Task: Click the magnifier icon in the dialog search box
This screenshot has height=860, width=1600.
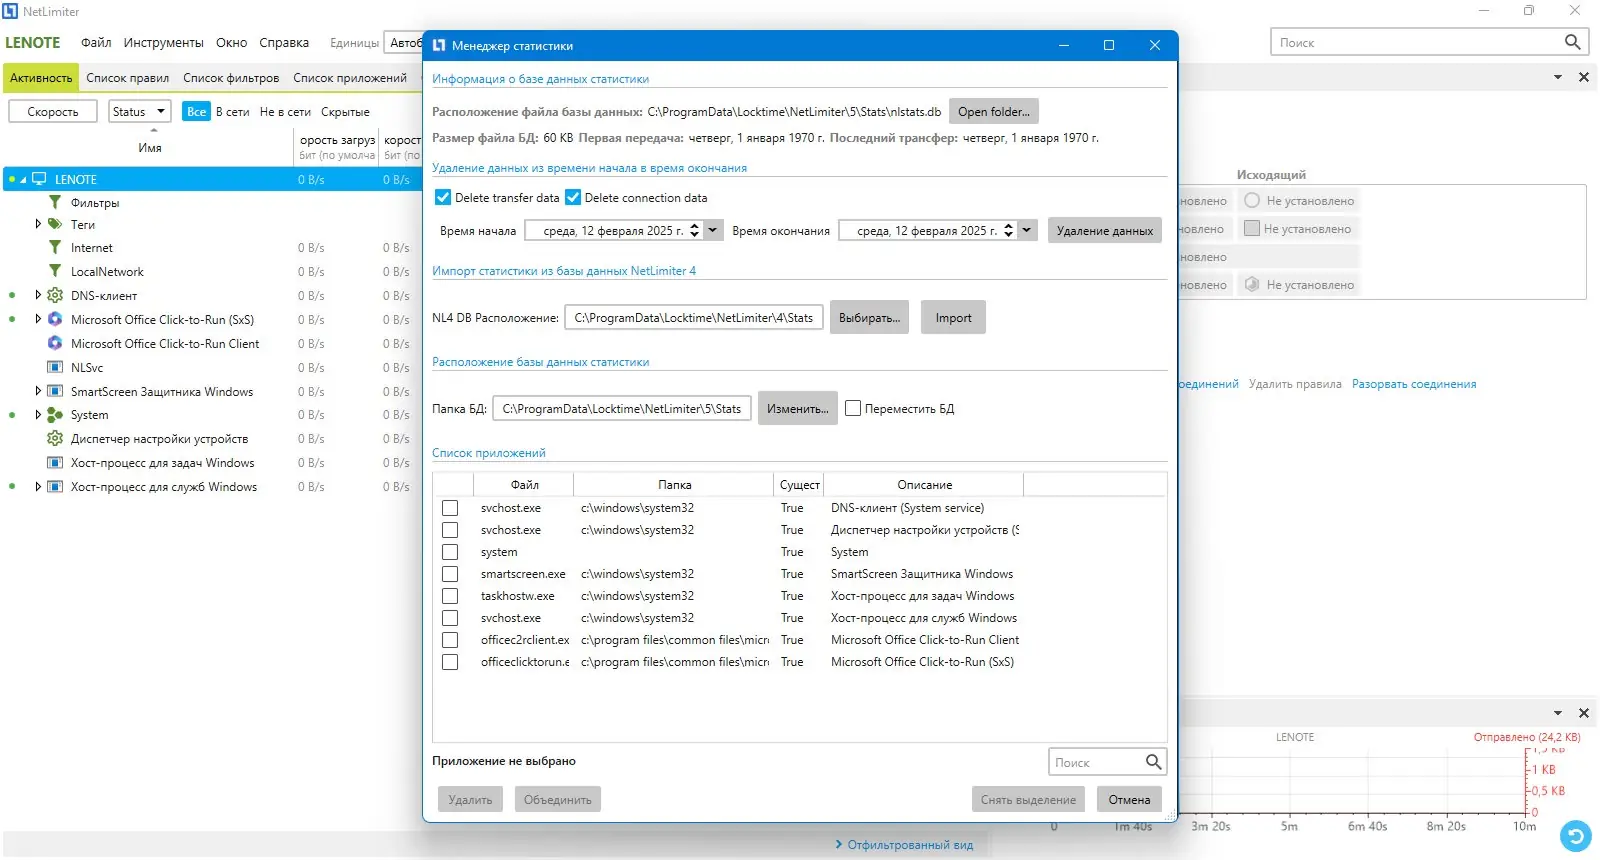Action: point(1153,762)
